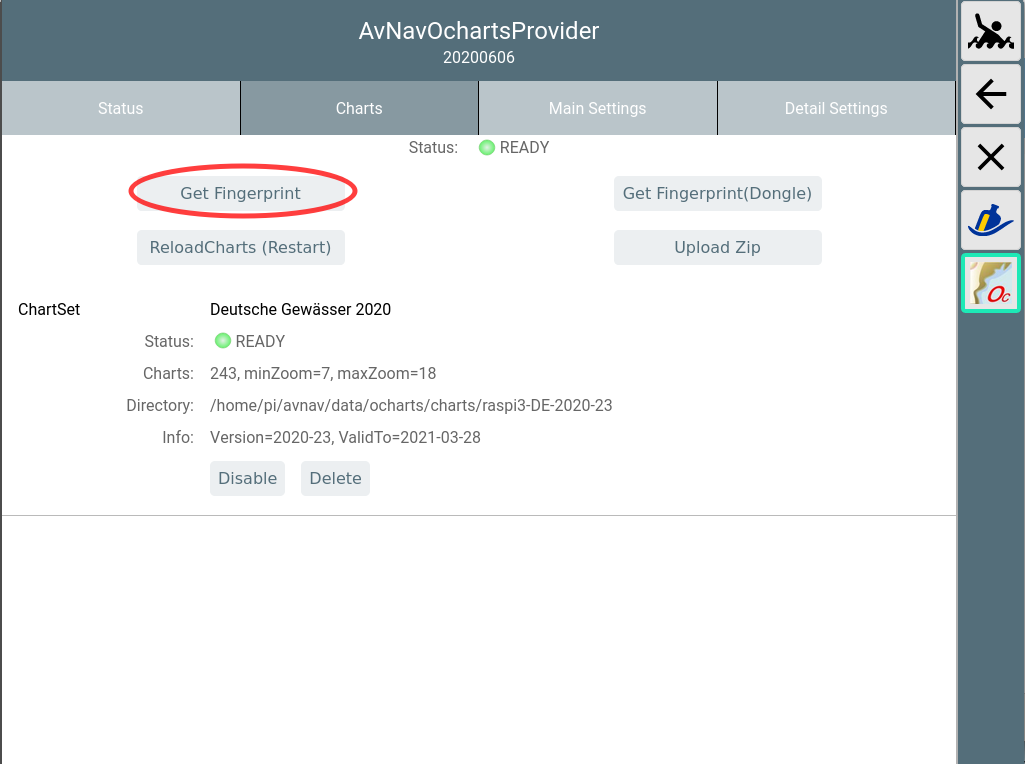Screen dimensions: 1025x764
Task: Click Get Fingerprint(Dongle) button
Action: coord(718,193)
